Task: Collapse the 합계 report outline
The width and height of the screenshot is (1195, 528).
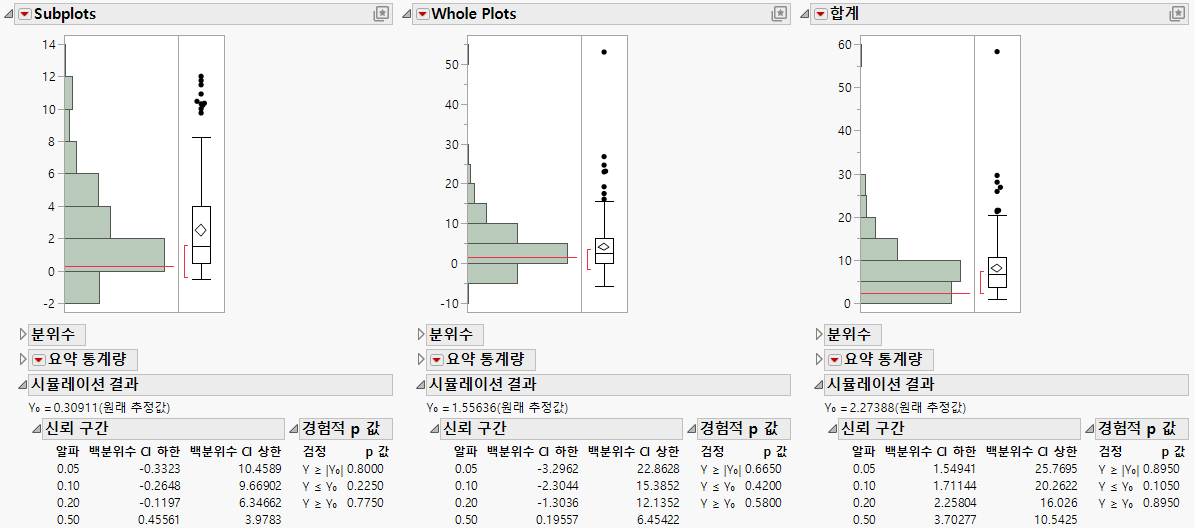Action: pyautogui.click(x=806, y=14)
